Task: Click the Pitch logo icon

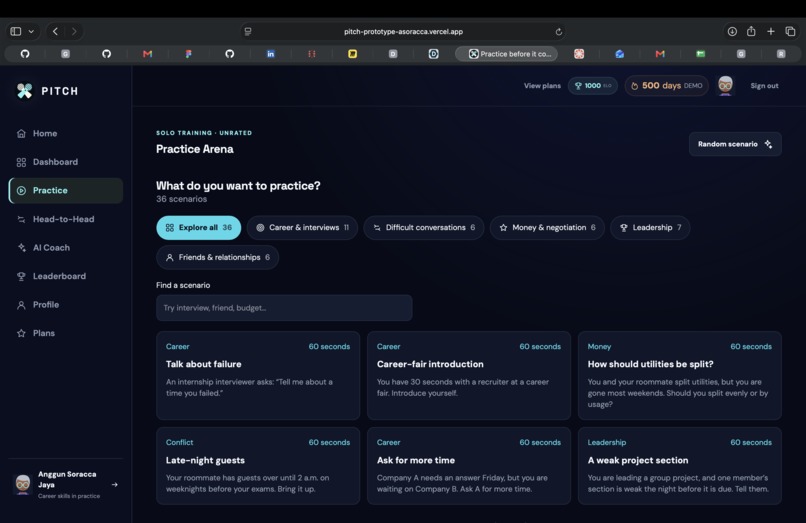Action: coord(24,91)
